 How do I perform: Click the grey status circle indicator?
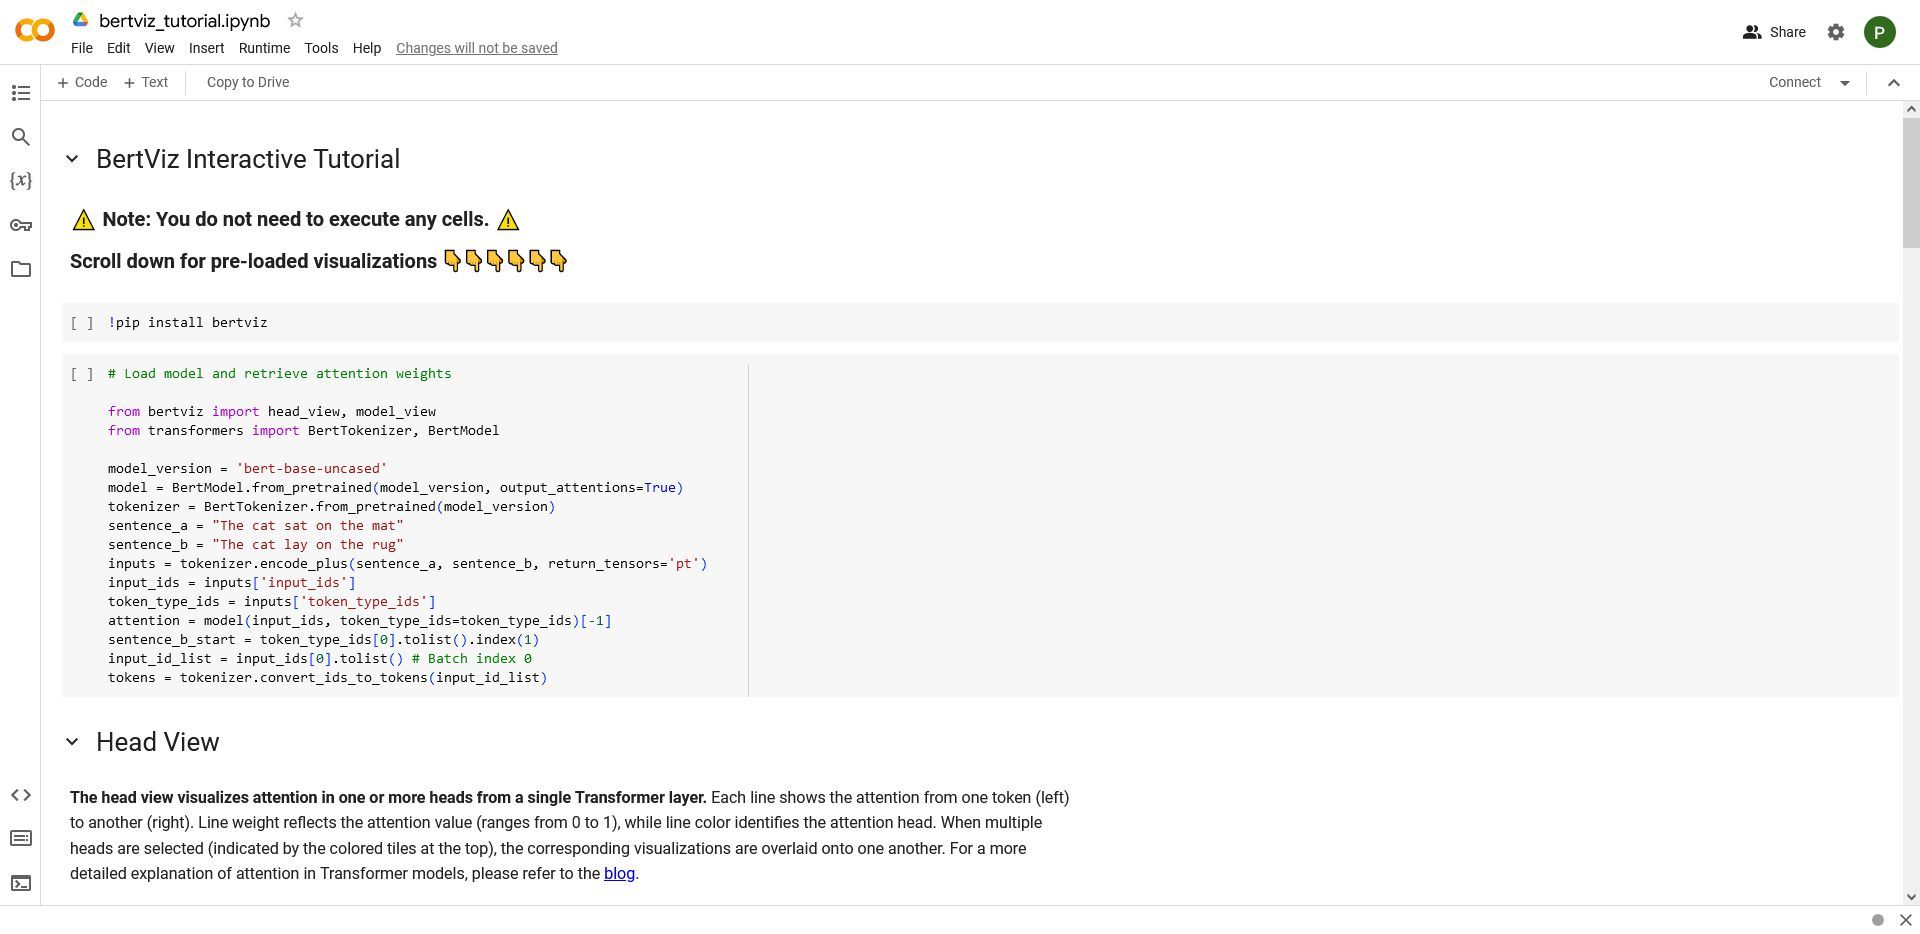pos(1878,920)
